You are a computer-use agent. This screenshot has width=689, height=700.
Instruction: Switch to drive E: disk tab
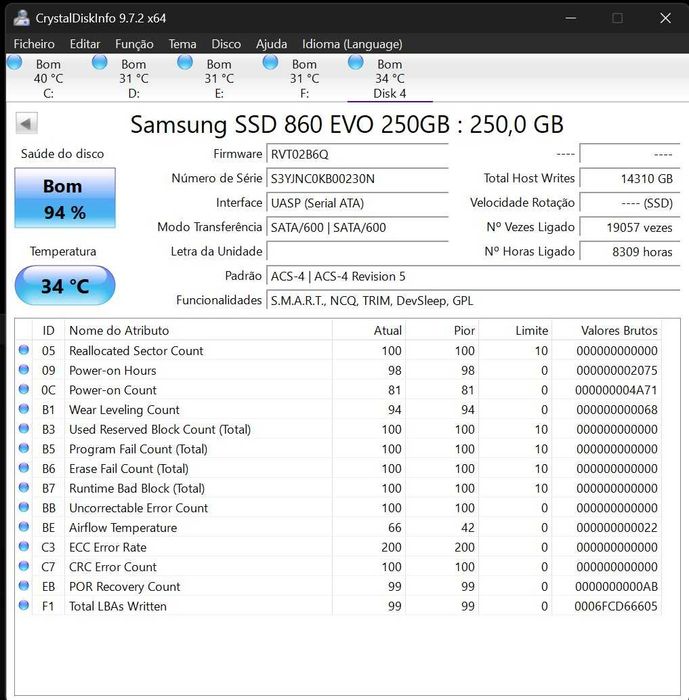pyautogui.click(x=219, y=79)
